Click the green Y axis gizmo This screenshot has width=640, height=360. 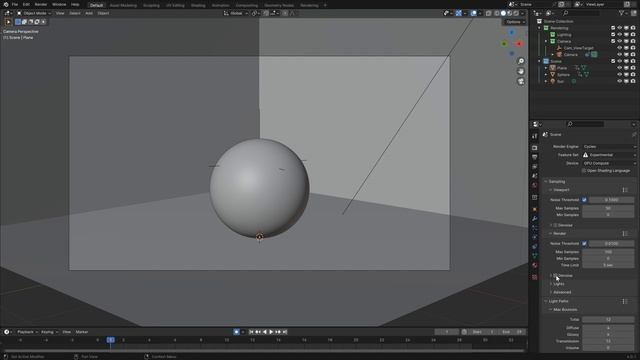504,44
